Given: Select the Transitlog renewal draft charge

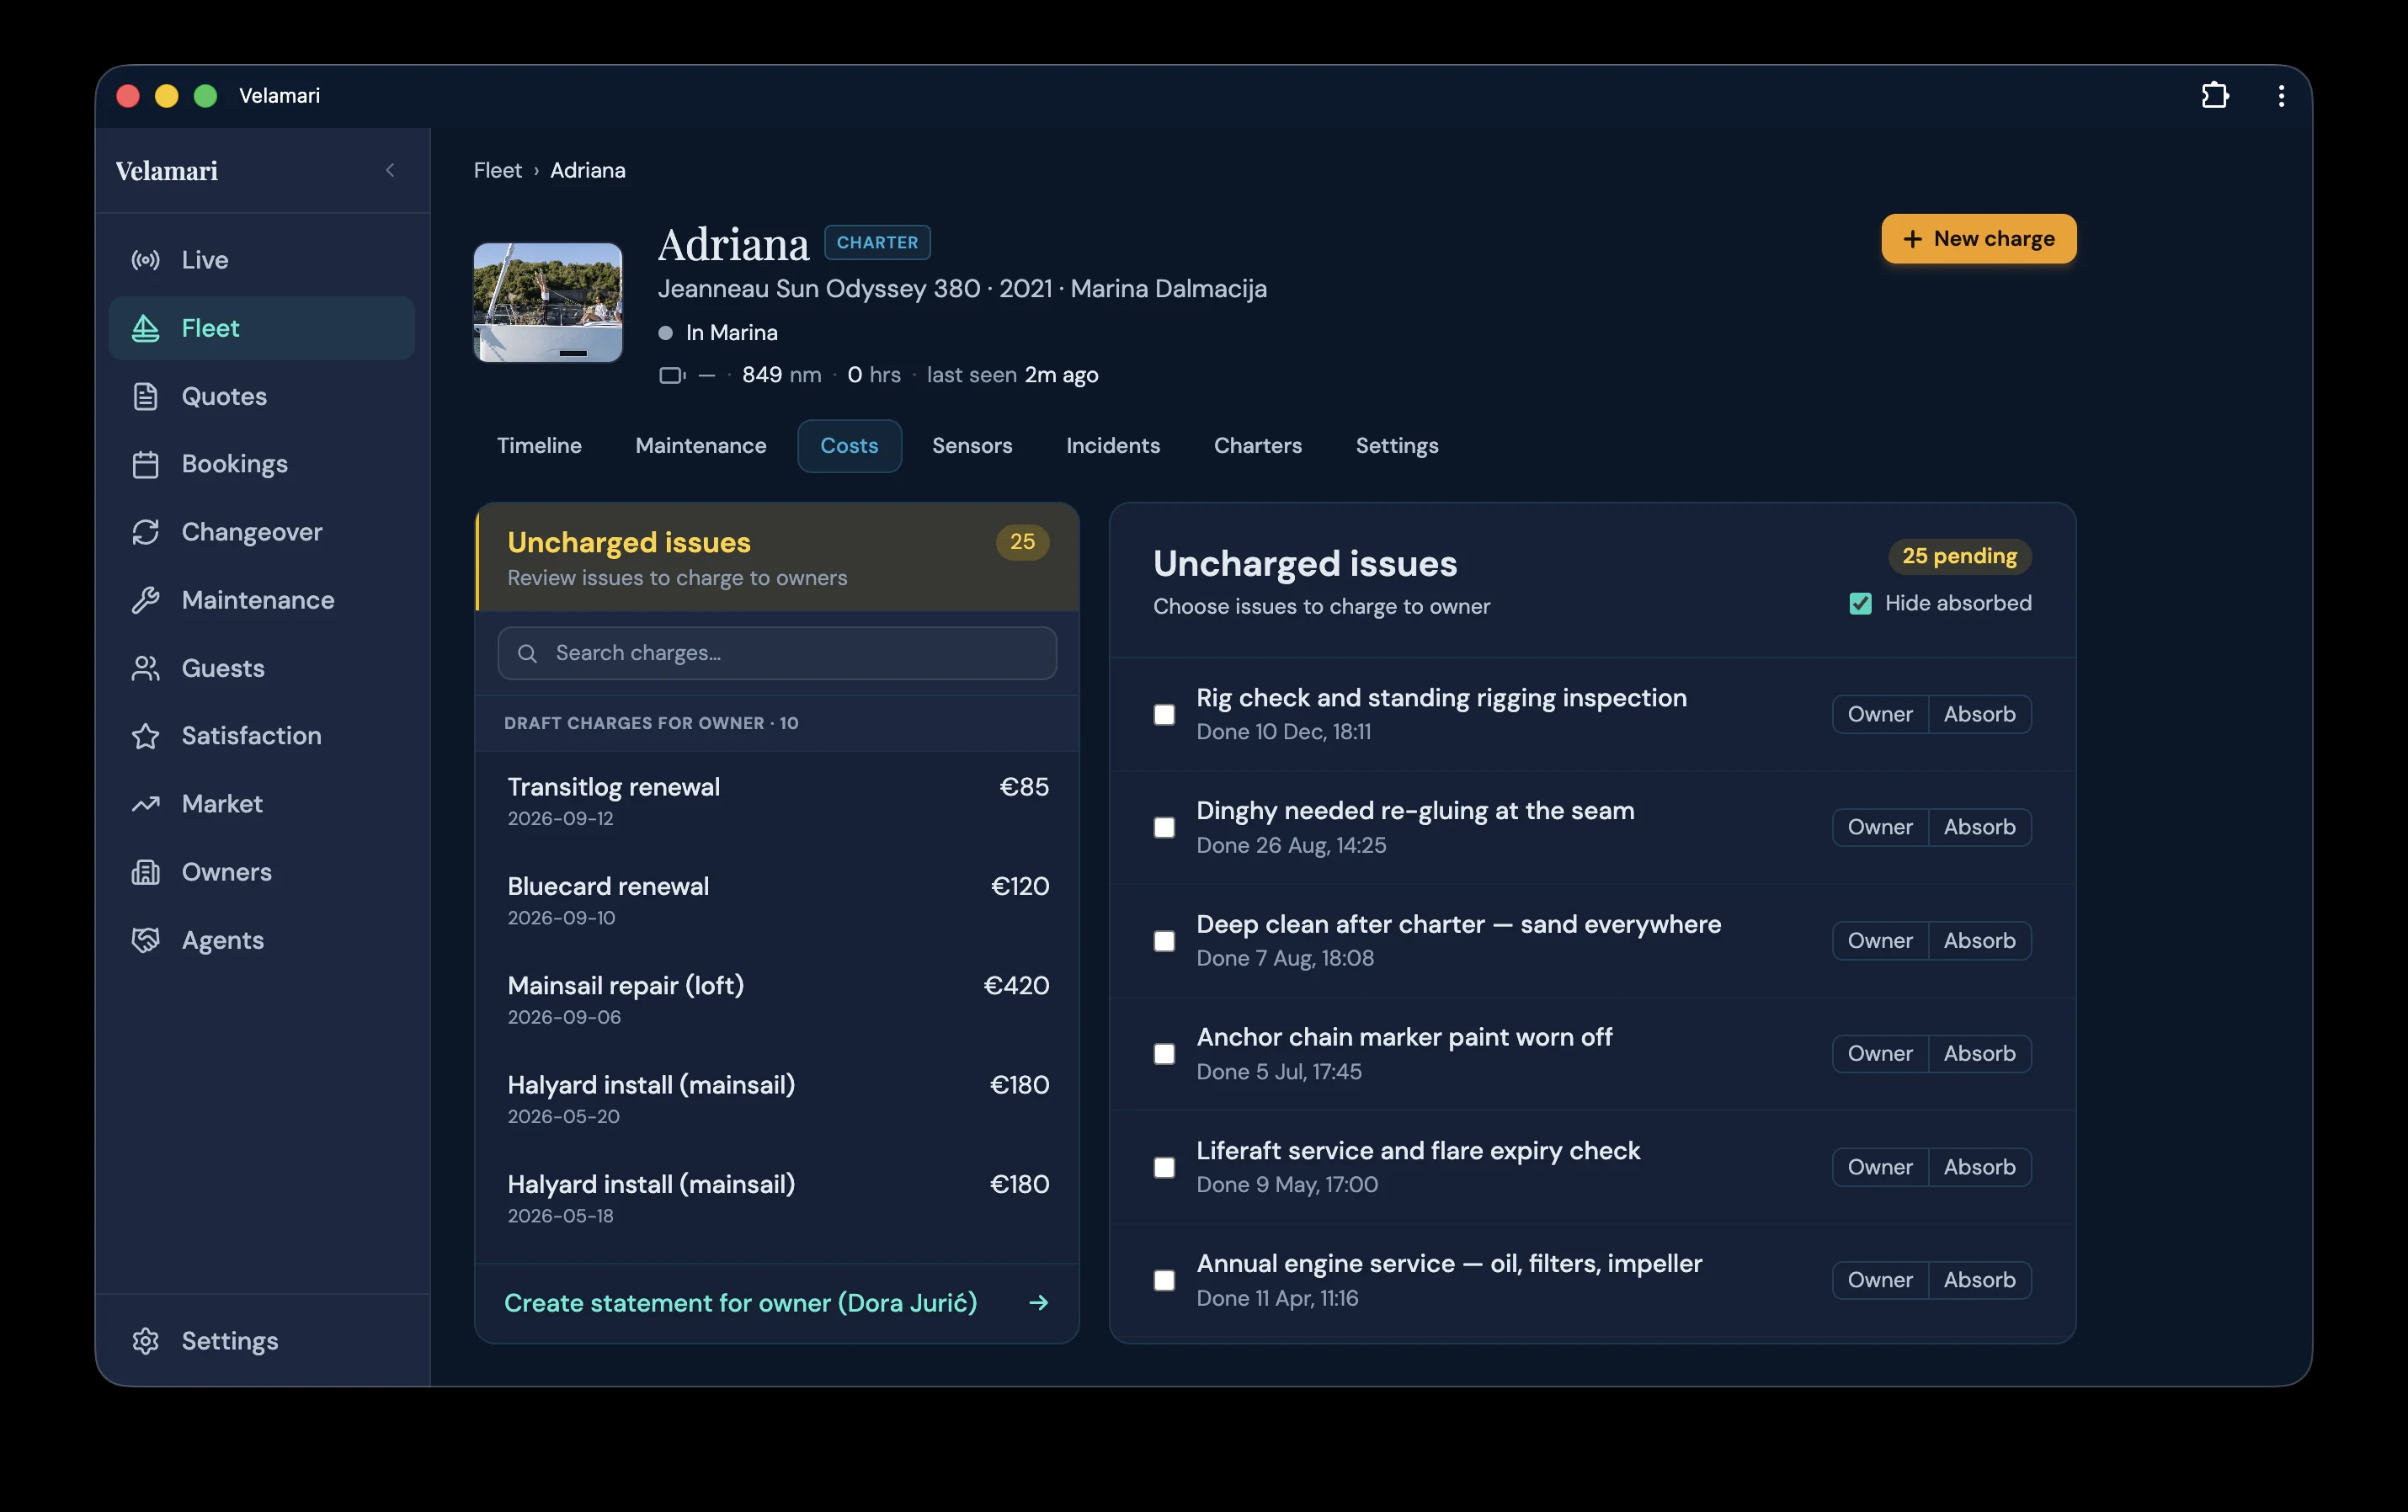Looking at the screenshot, I should click(776, 801).
